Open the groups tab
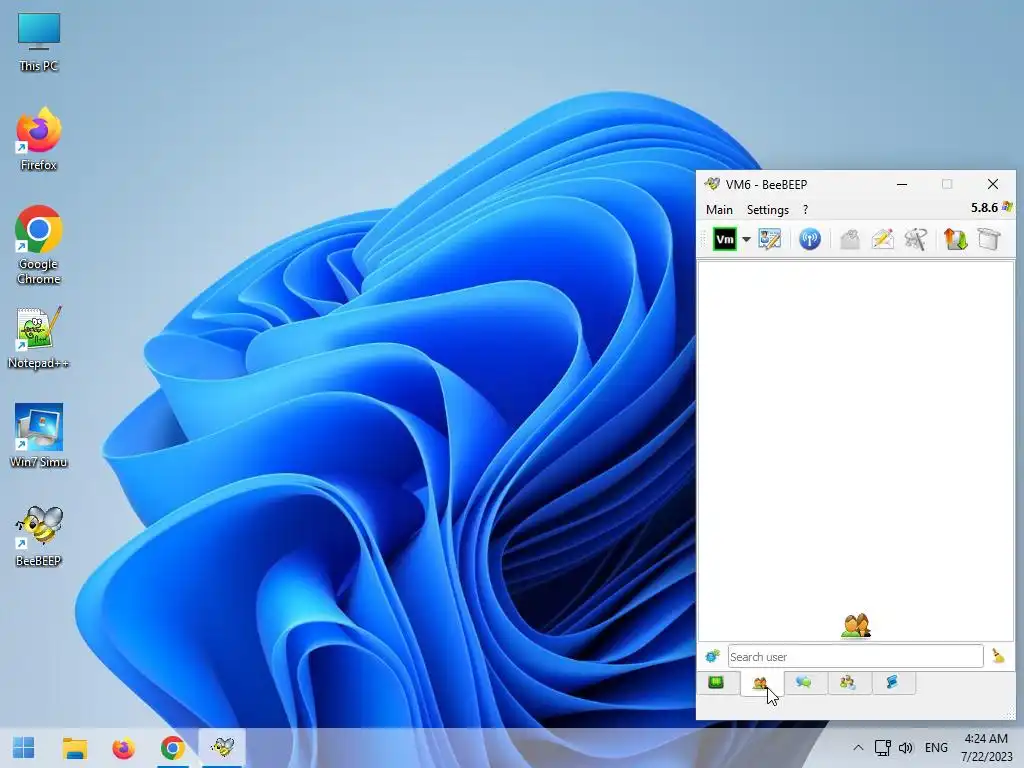The width and height of the screenshot is (1024, 768). 848,683
